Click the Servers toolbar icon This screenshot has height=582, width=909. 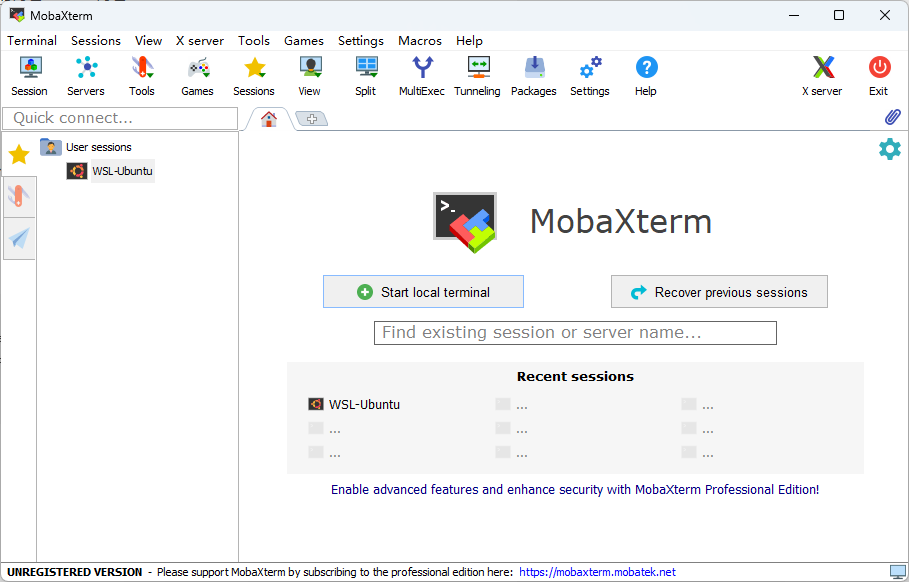coord(86,75)
